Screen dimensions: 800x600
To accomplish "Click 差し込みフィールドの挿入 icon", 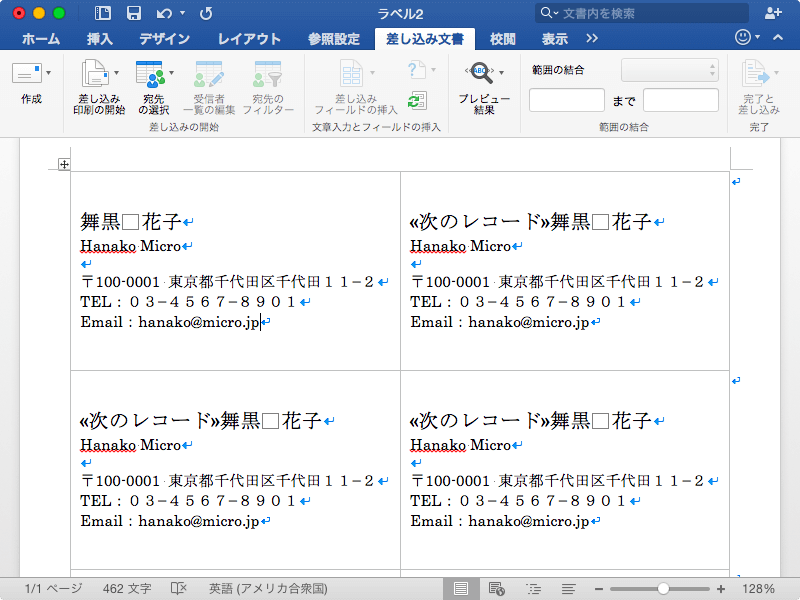I will click(351, 73).
